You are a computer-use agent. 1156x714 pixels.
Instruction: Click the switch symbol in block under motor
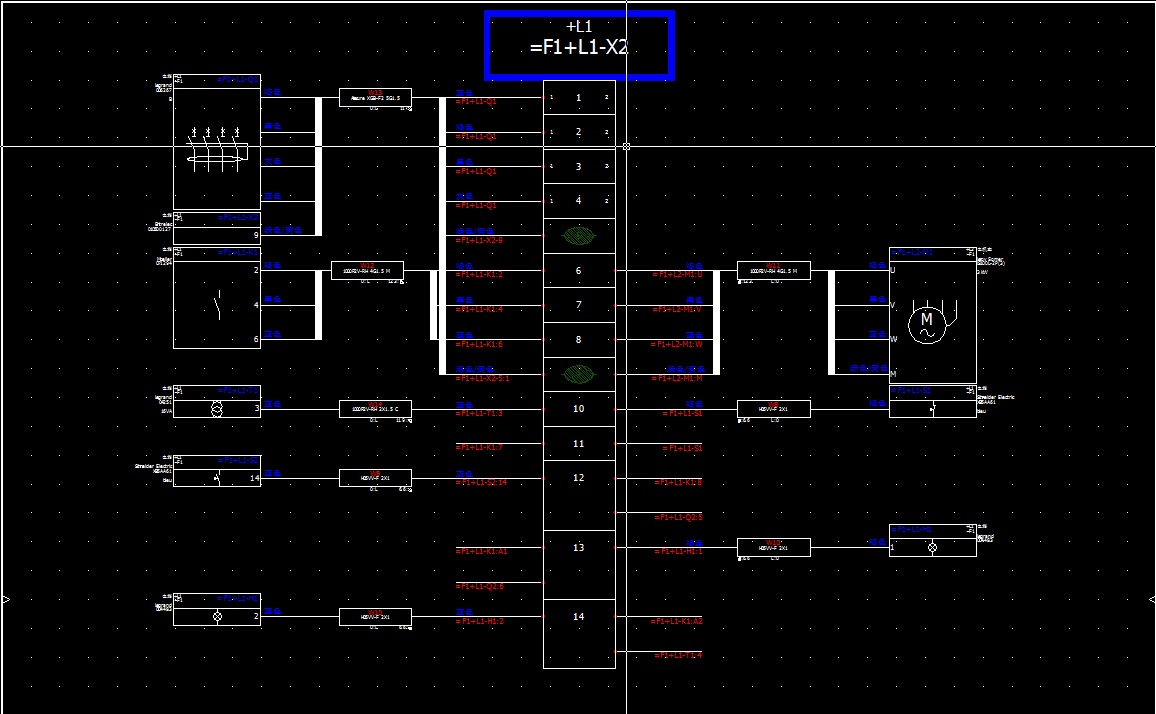click(932, 409)
